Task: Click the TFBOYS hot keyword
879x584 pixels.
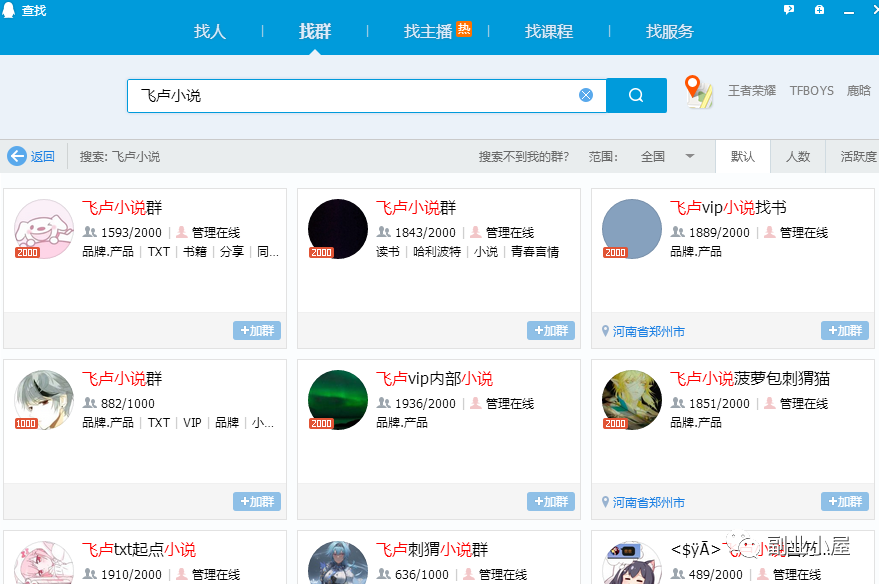Action: coord(811,90)
